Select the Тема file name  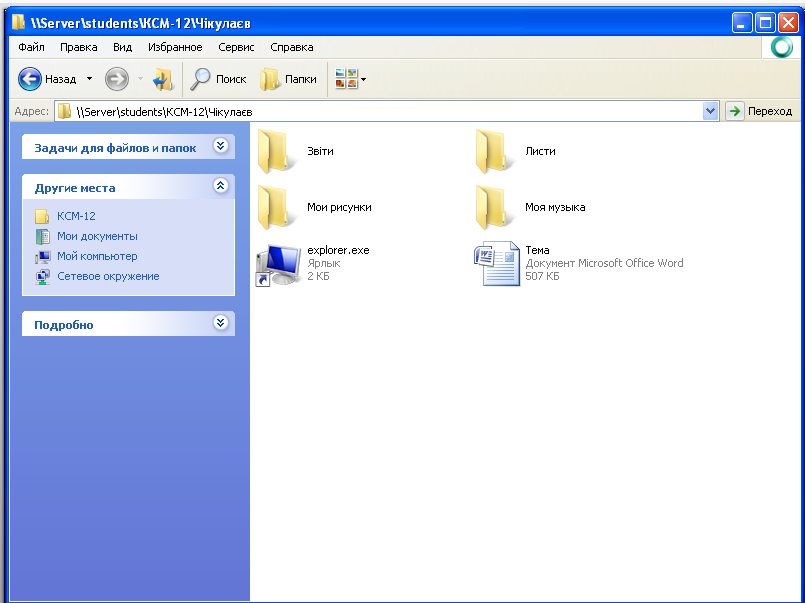pos(537,250)
